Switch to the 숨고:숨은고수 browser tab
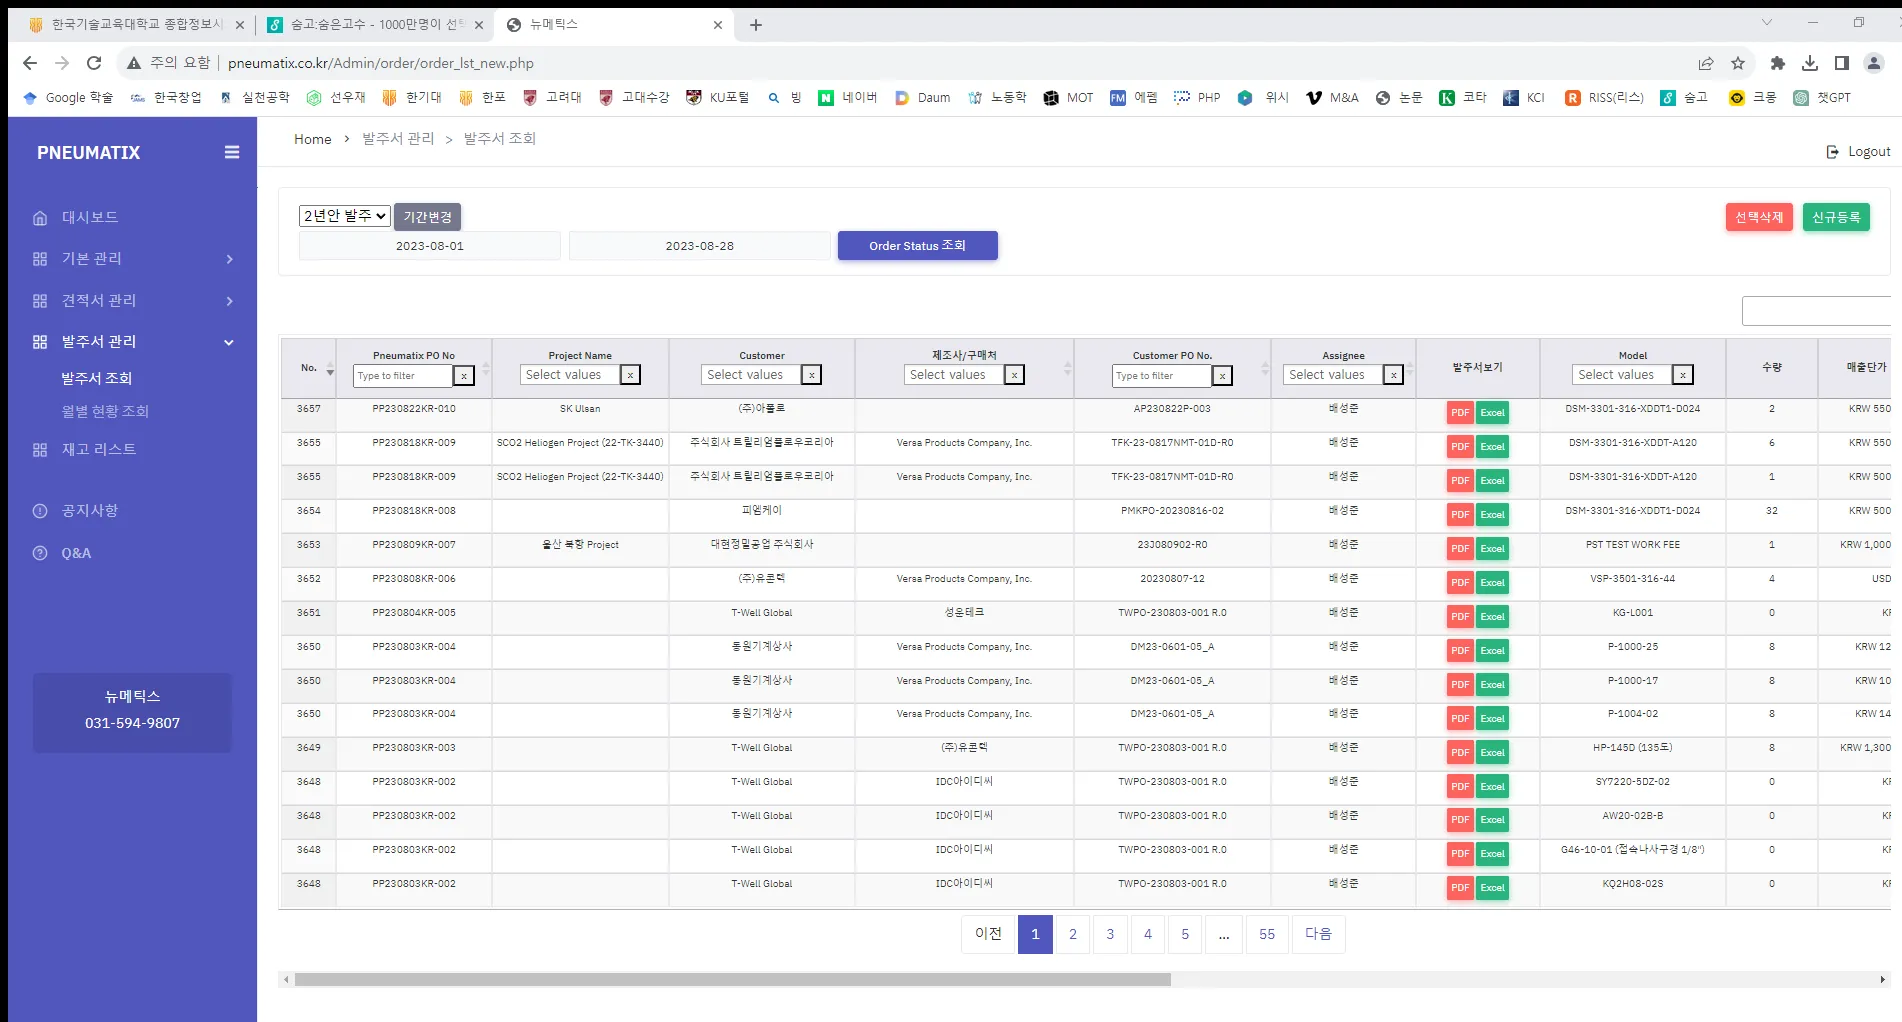 tap(375, 24)
